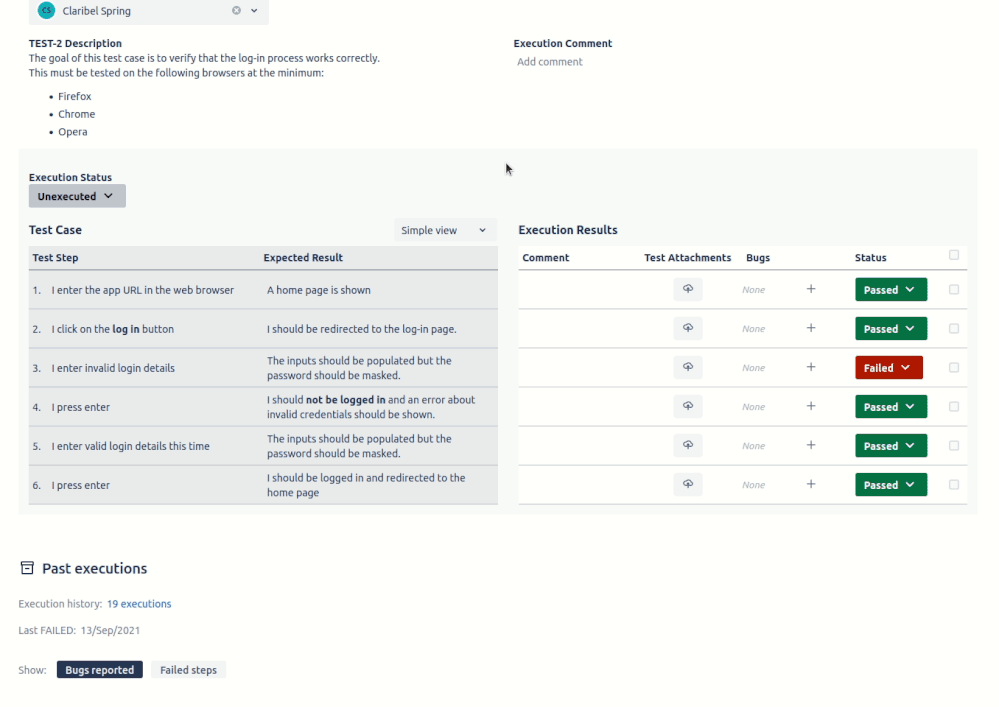Open the Simple view dropdown
Viewport: 999px width, 707px height.
[x=445, y=230]
